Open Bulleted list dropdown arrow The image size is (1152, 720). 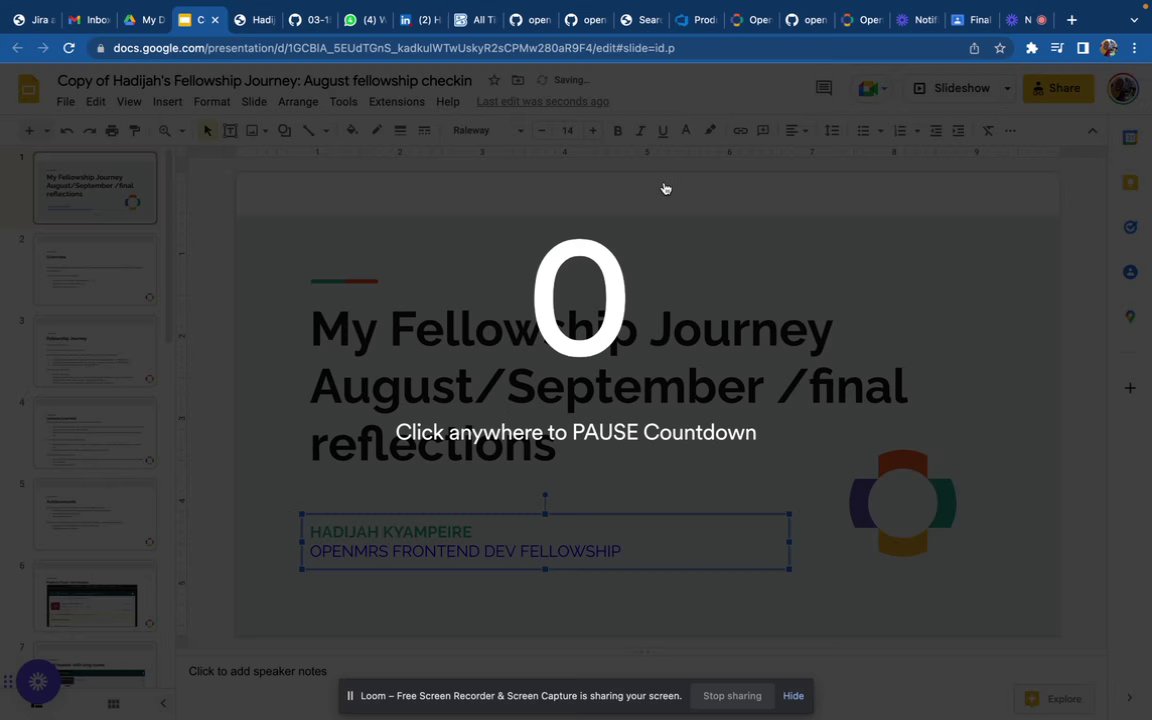tap(880, 131)
